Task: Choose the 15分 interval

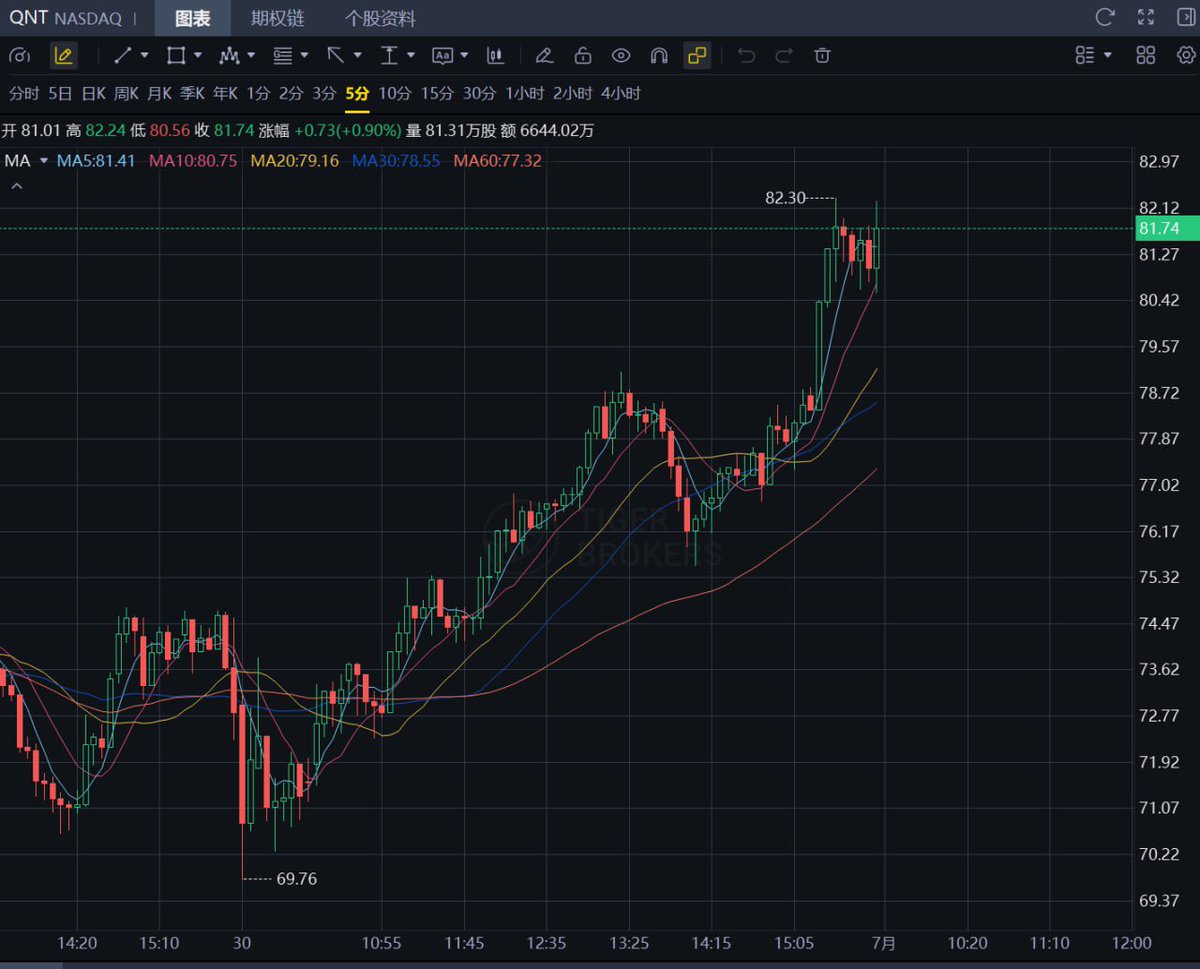Action: pyautogui.click(x=437, y=94)
